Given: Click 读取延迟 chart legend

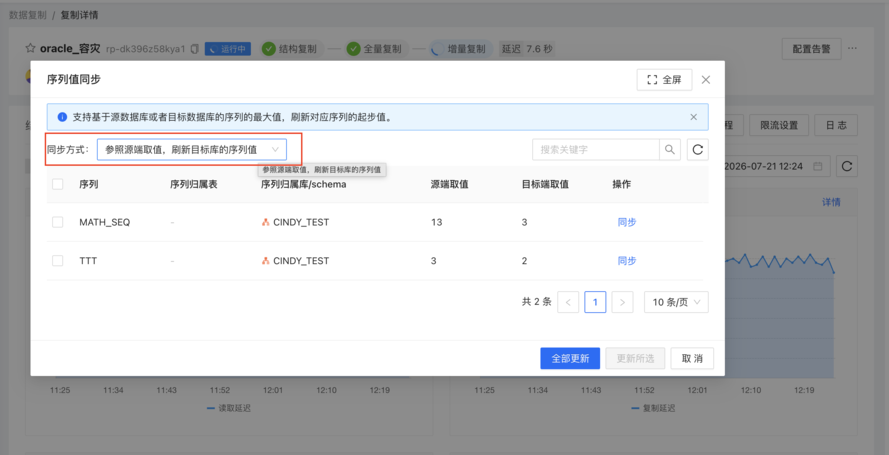Looking at the screenshot, I should (228, 408).
